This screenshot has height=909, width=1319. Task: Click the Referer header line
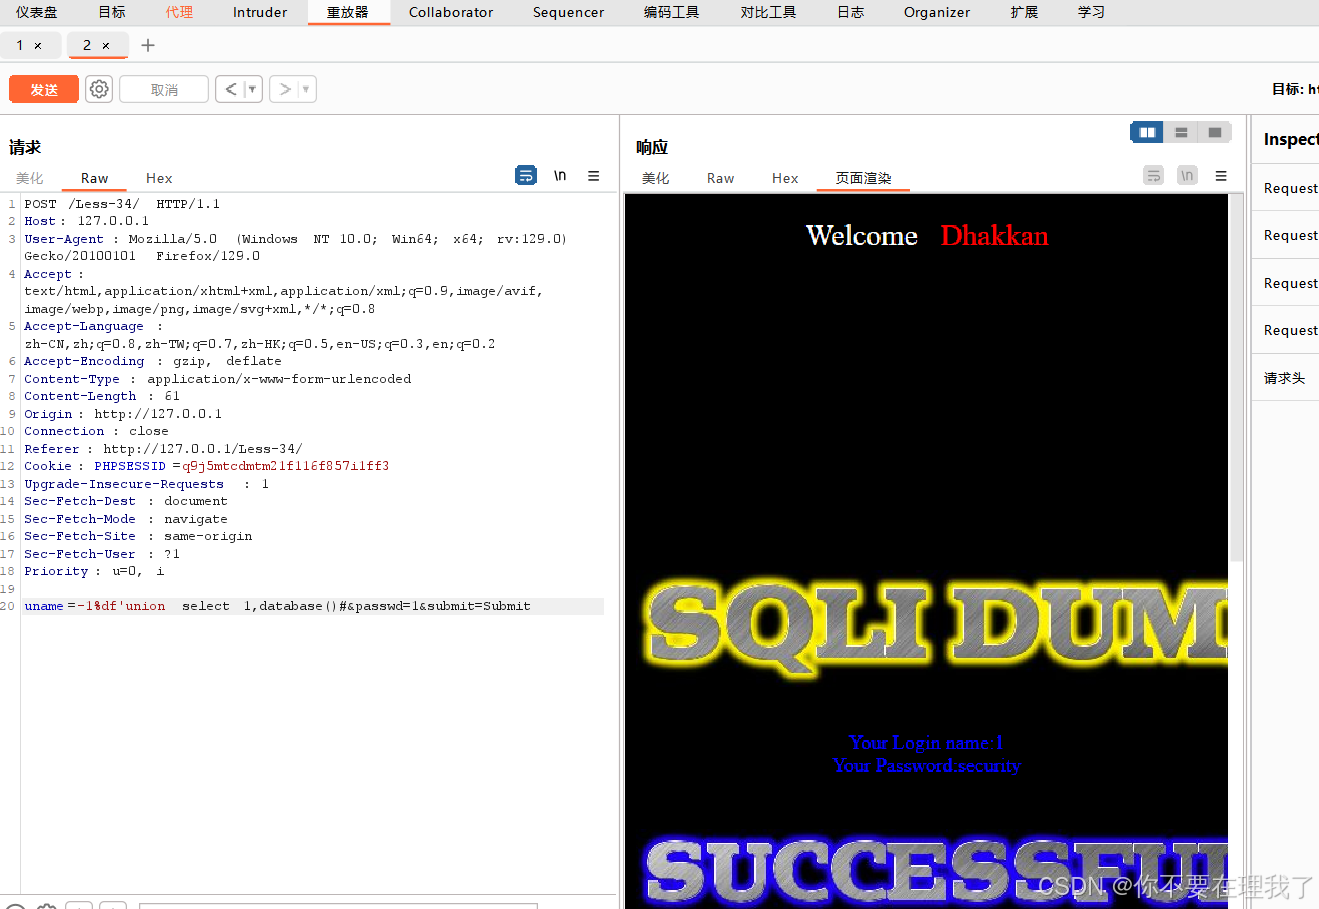pyautogui.click(x=163, y=449)
